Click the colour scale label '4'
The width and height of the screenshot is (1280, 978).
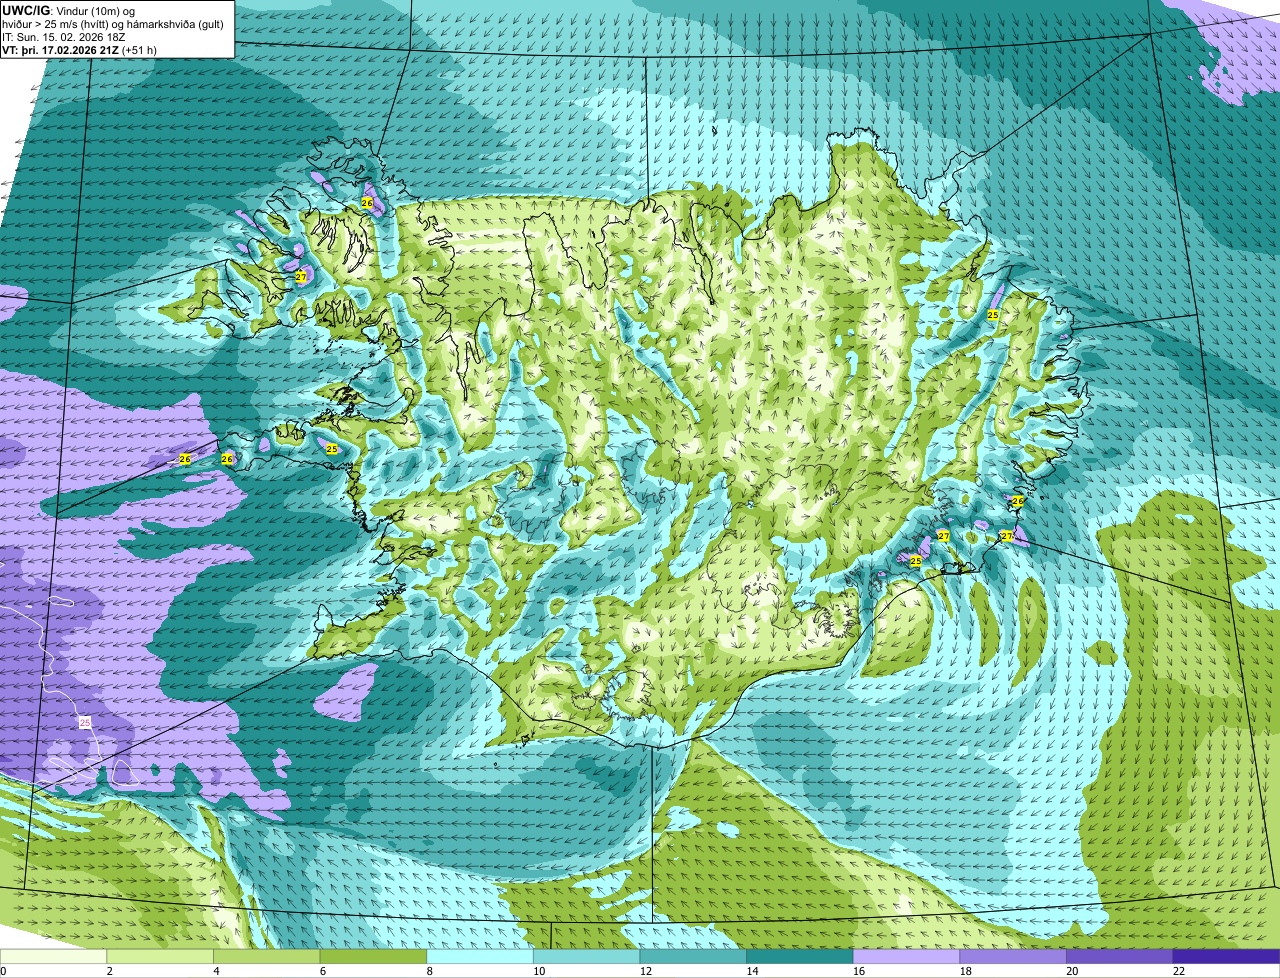216,970
